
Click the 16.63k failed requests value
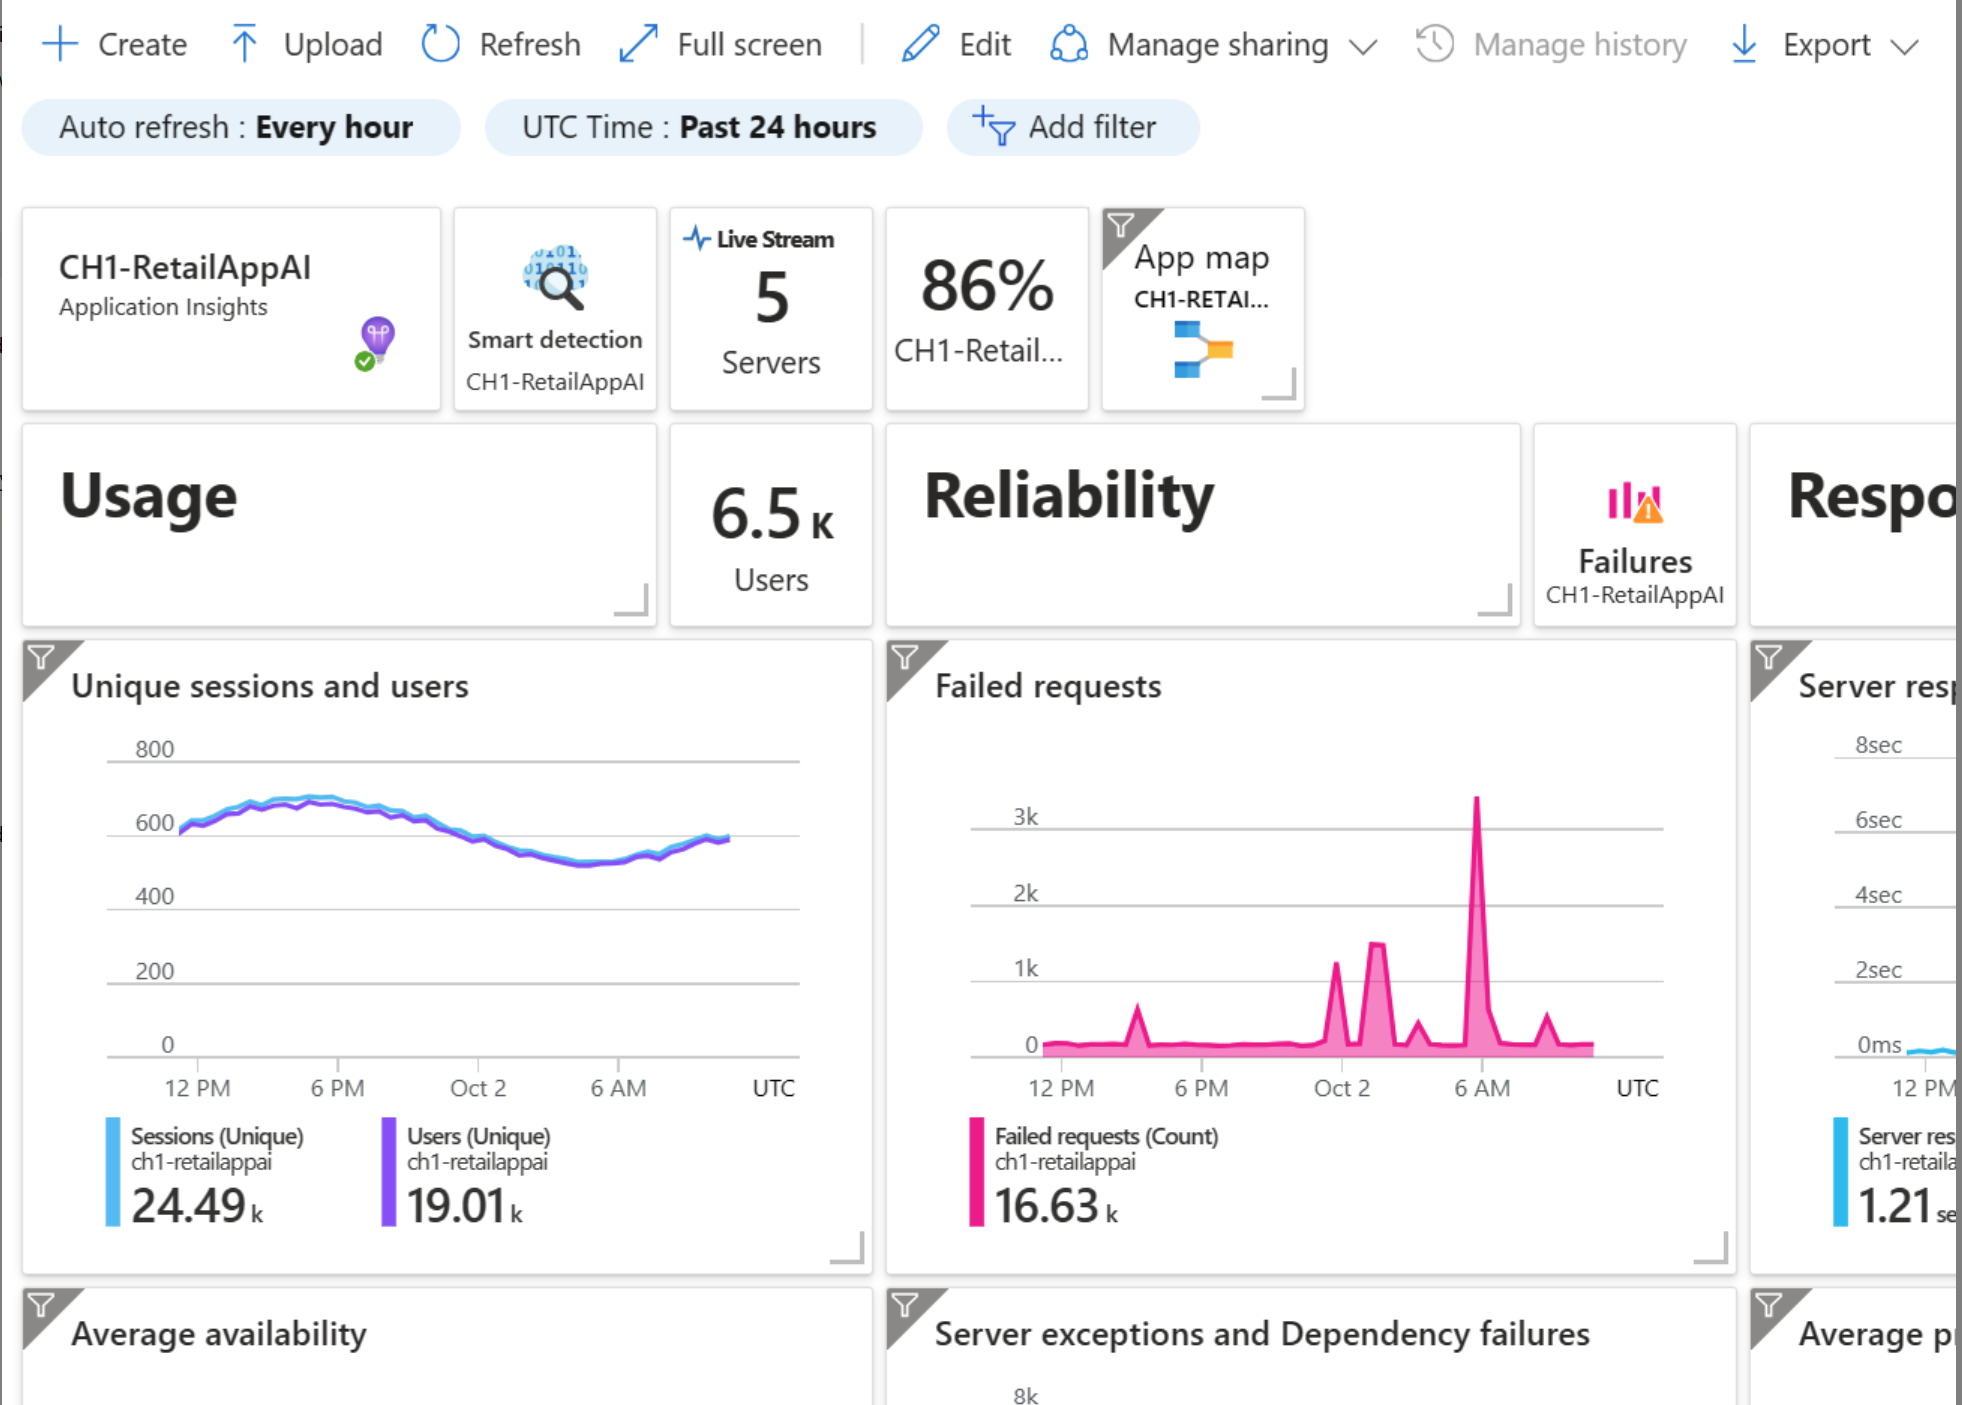click(x=1057, y=1205)
